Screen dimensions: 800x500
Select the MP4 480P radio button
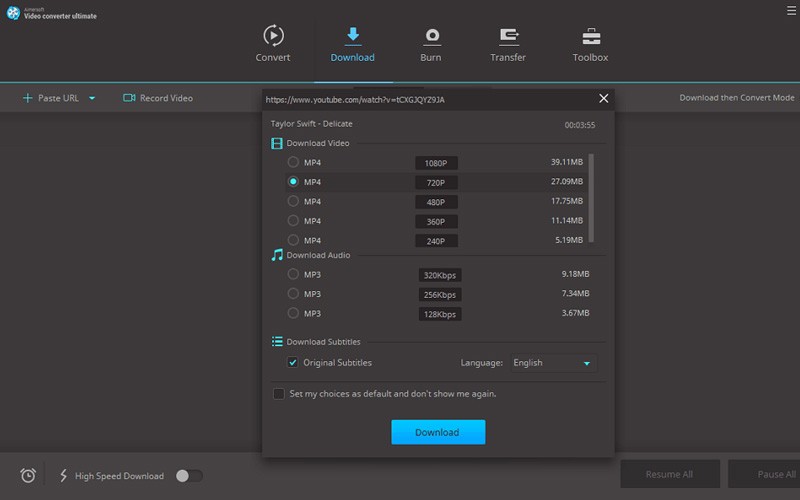point(293,201)
